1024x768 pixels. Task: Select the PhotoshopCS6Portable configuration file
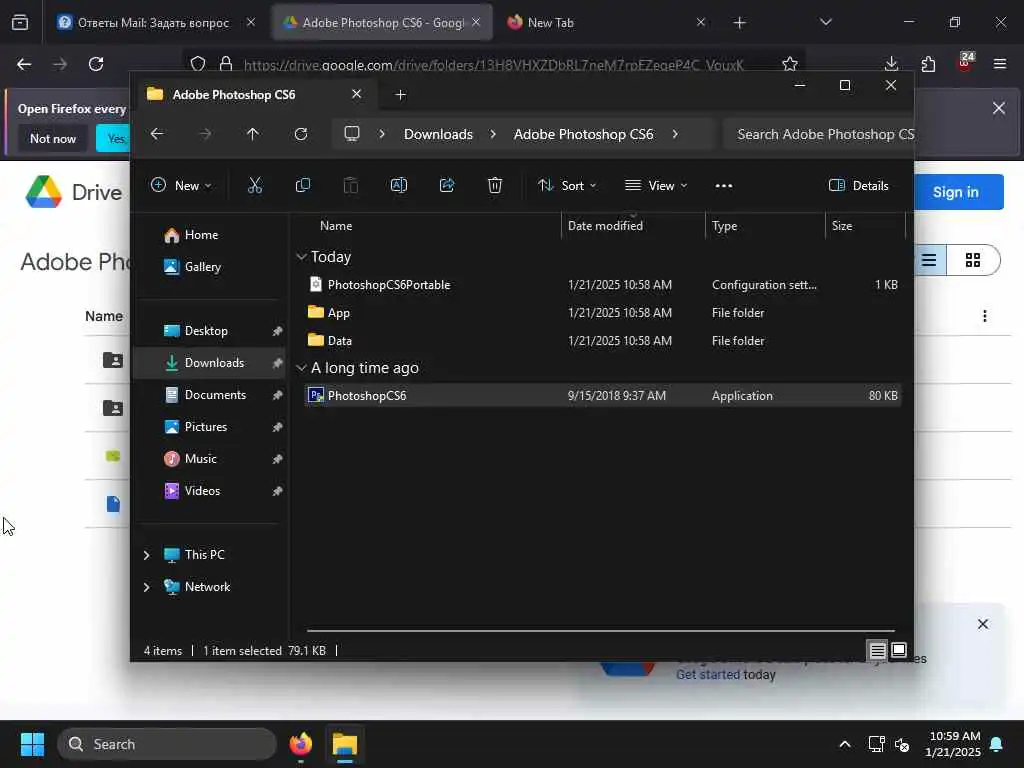602,285
